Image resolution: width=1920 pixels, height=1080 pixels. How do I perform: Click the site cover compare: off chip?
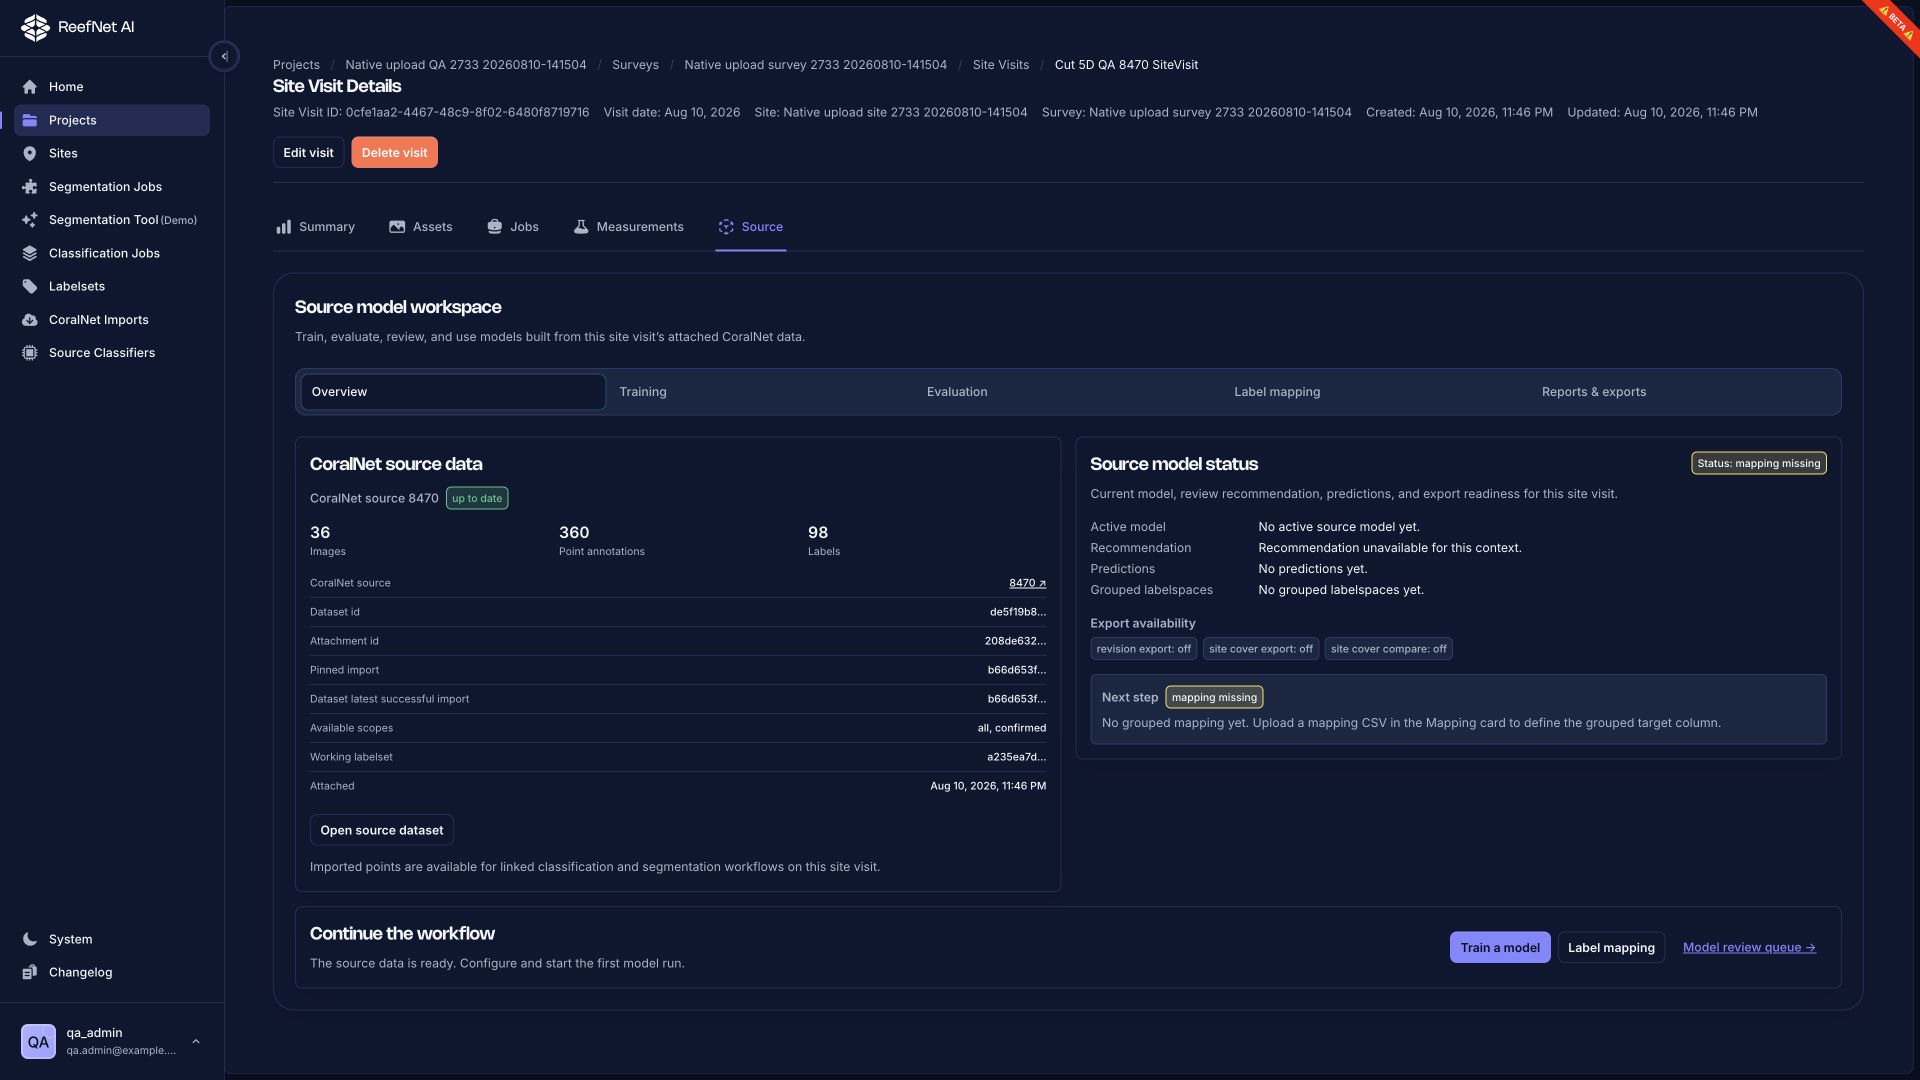pyautogui.click(x=1388, y=649)
